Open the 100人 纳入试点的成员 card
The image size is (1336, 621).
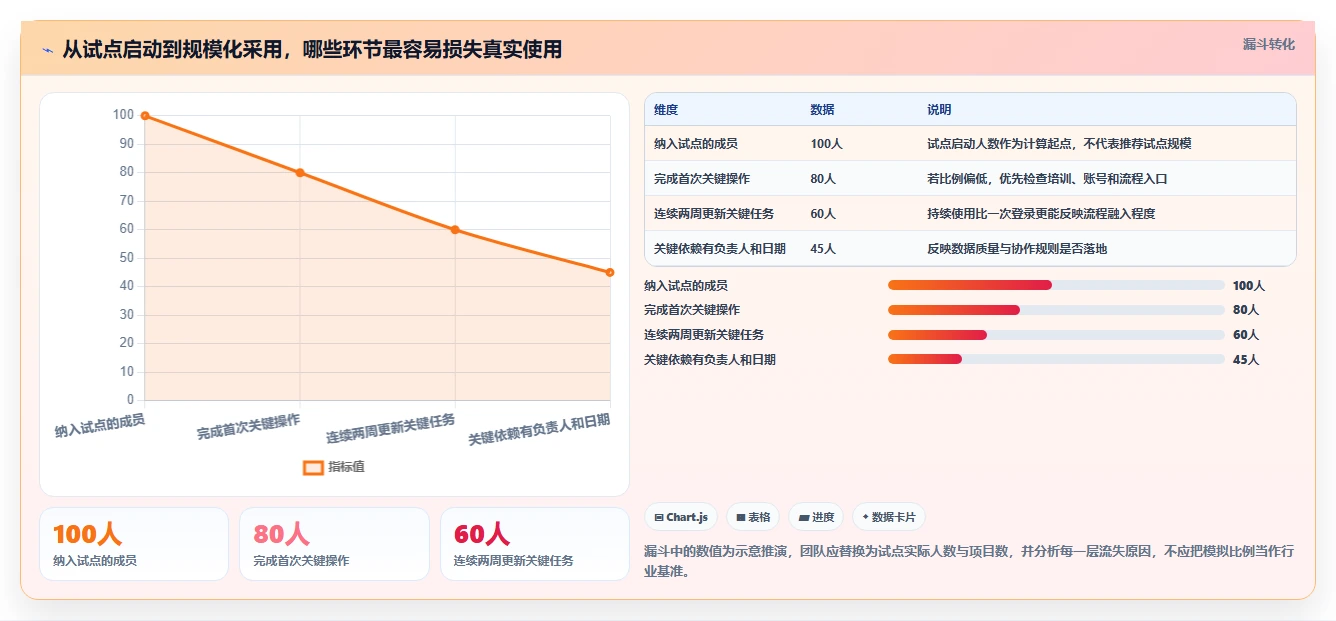point(134,544)
